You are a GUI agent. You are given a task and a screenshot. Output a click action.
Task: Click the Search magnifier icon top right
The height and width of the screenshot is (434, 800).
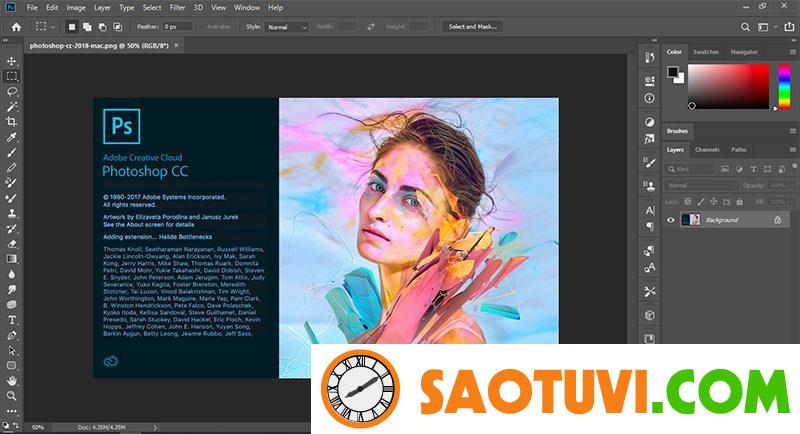coord(745,27)
